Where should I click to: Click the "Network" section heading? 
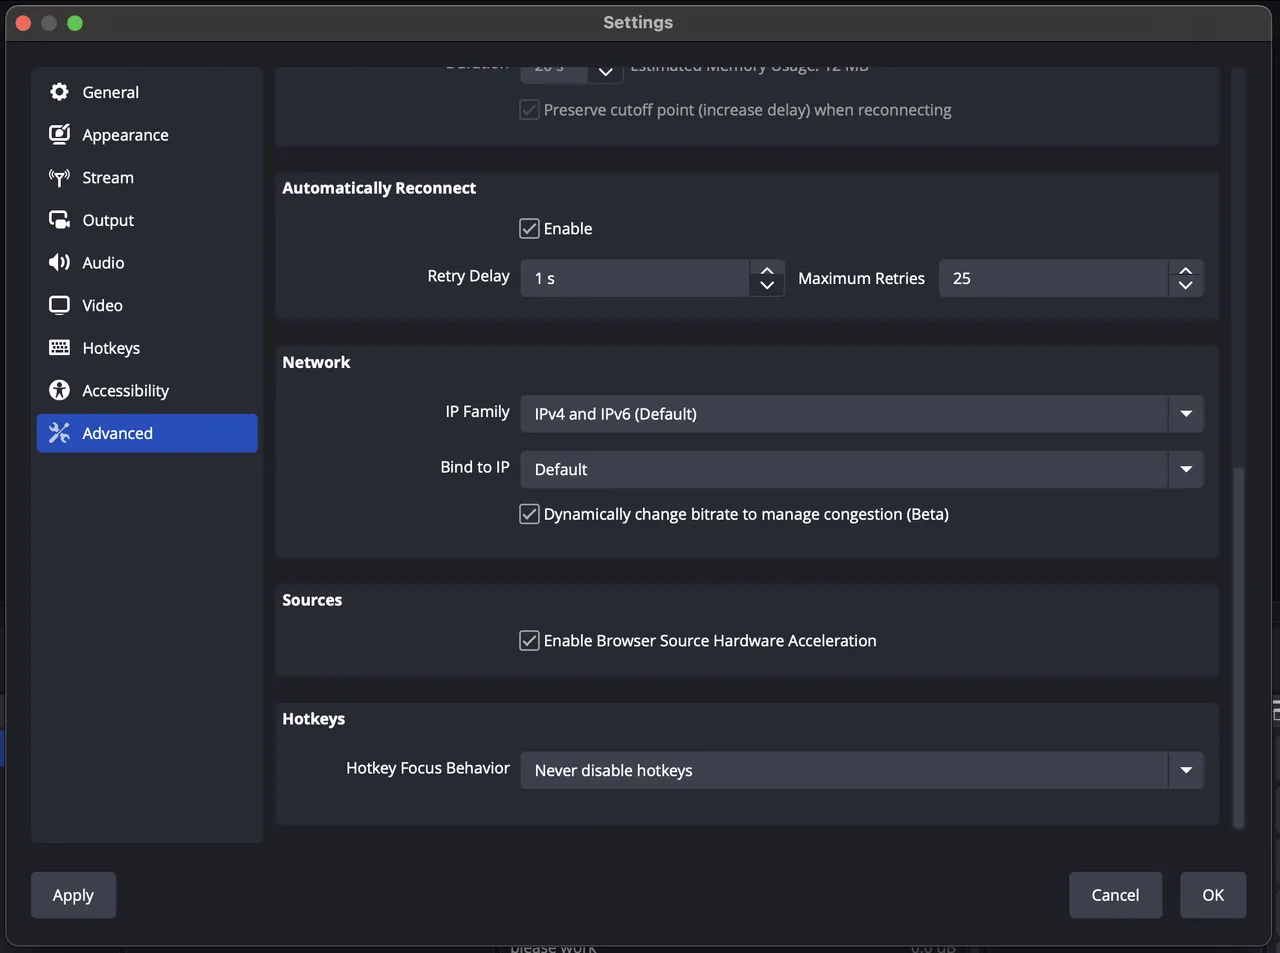pos(316,362)
